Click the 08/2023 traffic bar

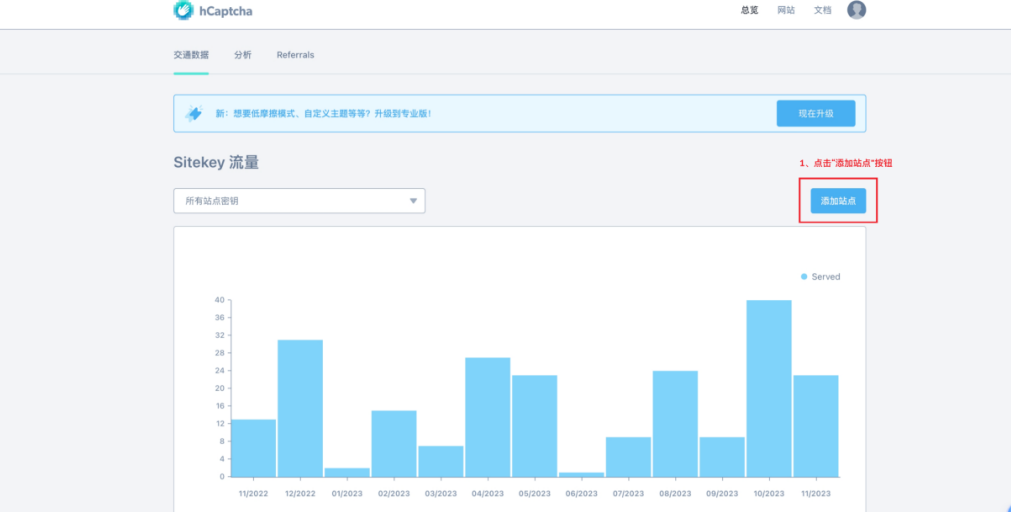(x=675, y=423)
